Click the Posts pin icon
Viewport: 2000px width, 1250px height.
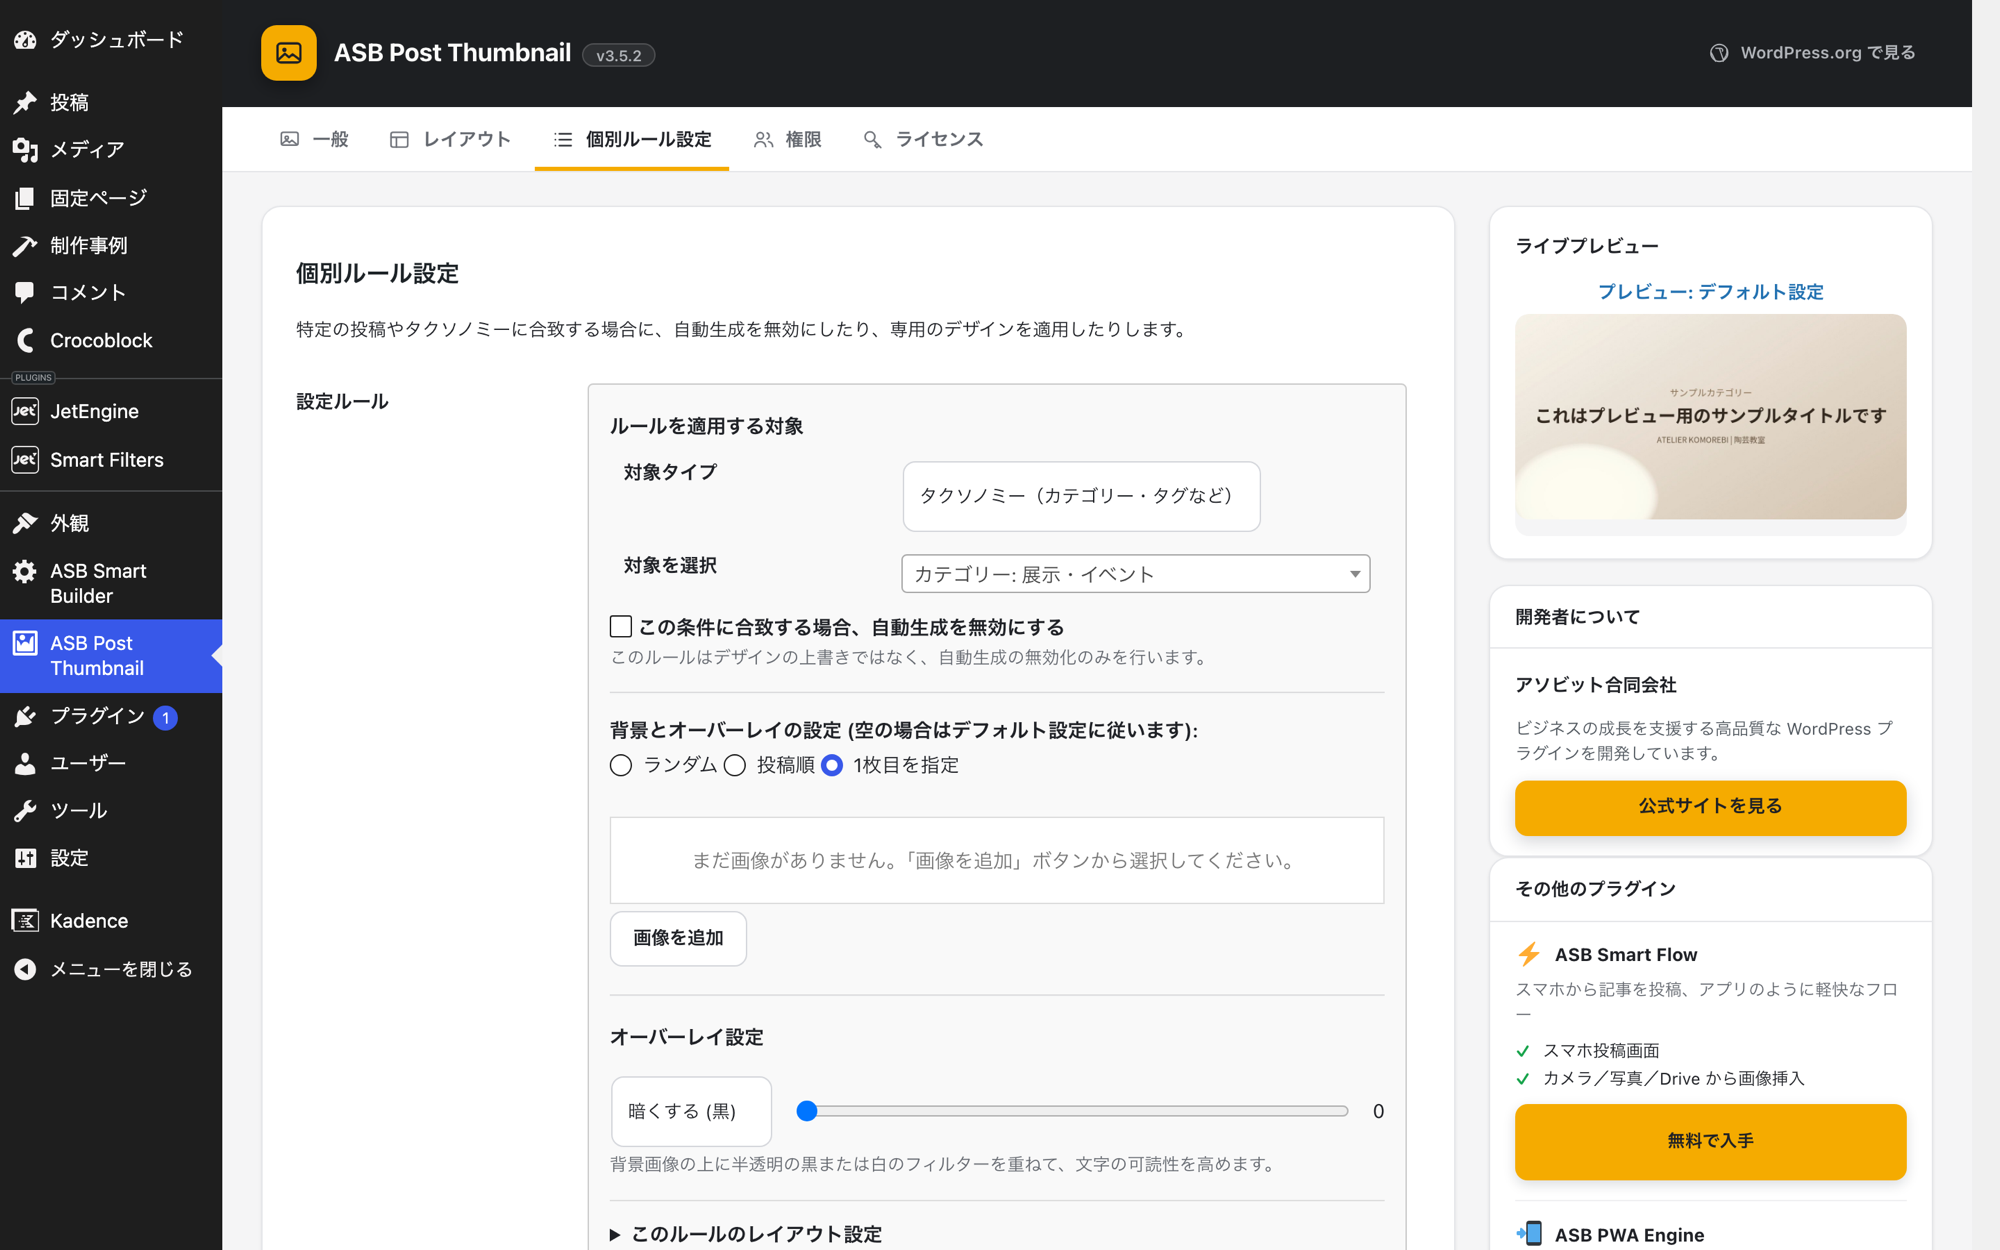(x=25, y=102)
